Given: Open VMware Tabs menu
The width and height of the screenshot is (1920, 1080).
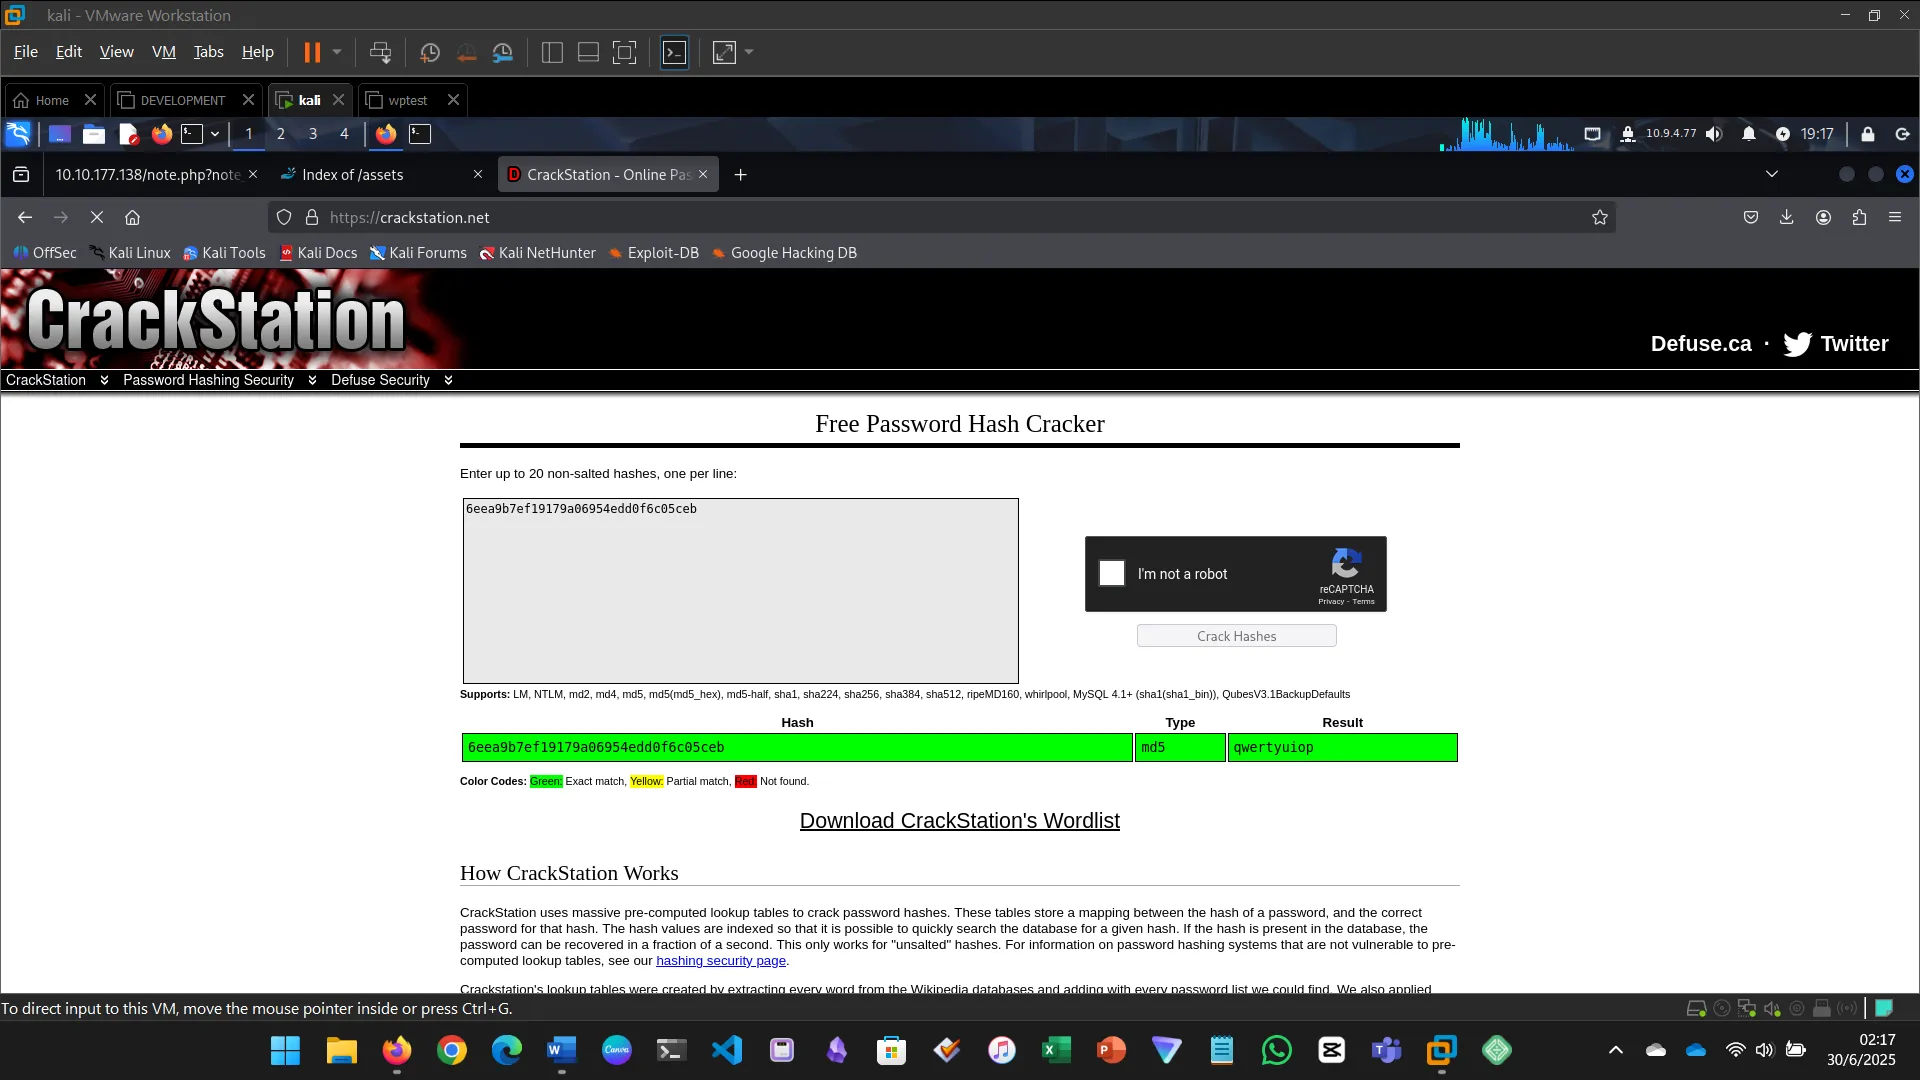Looking at the screenshot, I should pyautogui.click(x=208, y=52).
